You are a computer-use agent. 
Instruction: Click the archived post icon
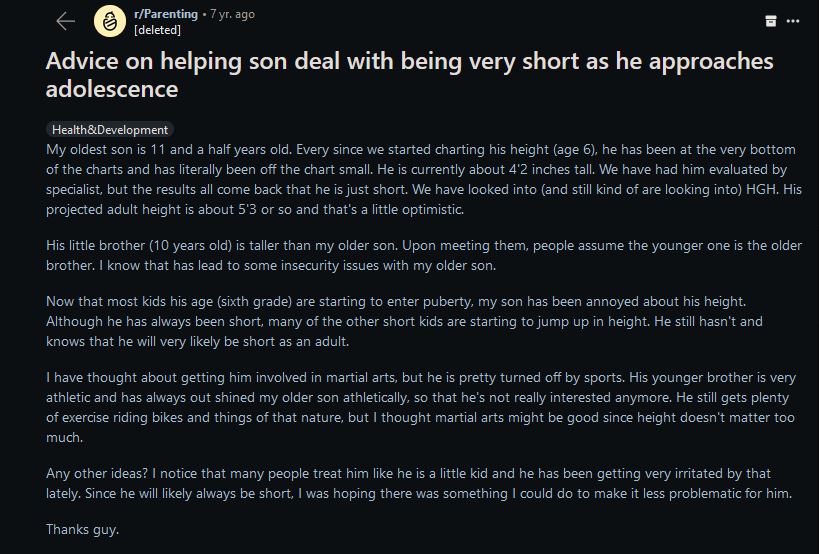(x=771, y=21)
